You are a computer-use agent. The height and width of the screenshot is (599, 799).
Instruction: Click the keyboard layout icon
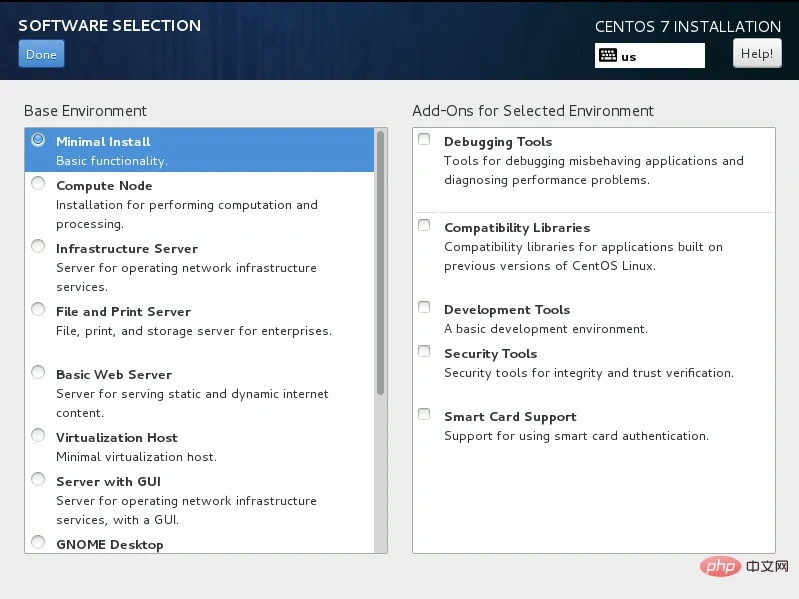[x=607, y=56]
